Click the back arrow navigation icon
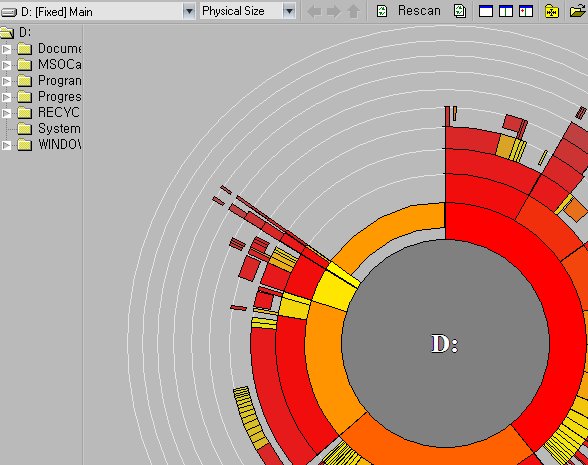Image resolution: width=588 pixels, height=465 pixels. pos(314,12)
